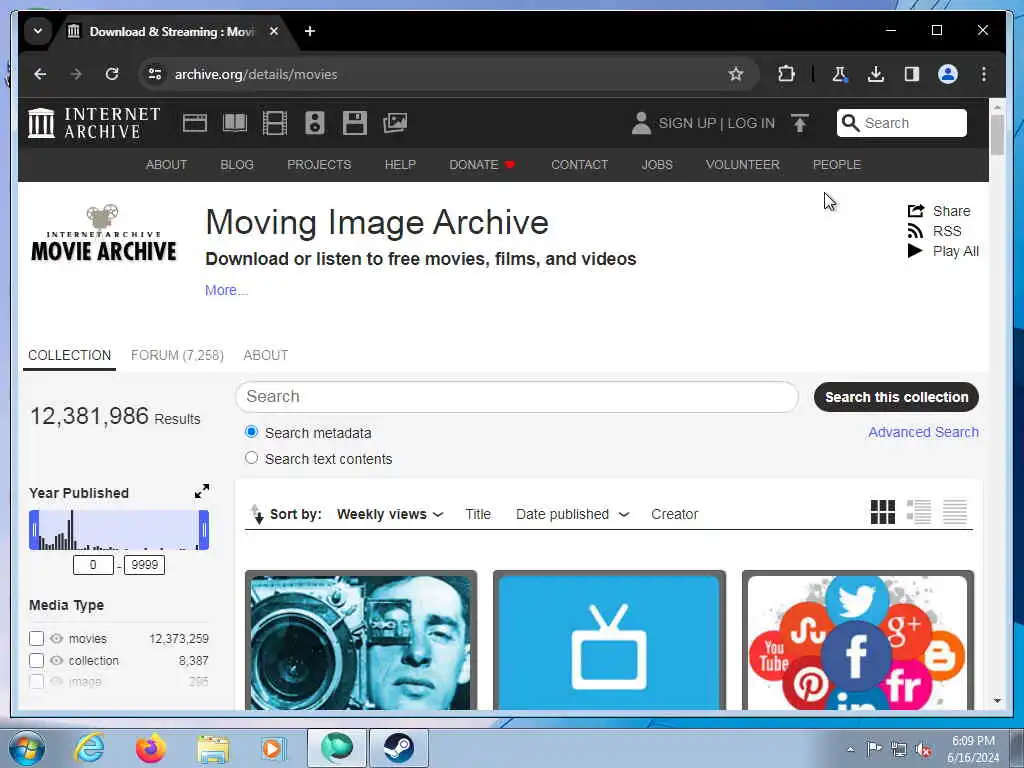Open the Software floppy disk icon
Image resolution: width=1024 pixels, height=768 pixels.
point(355,123)
